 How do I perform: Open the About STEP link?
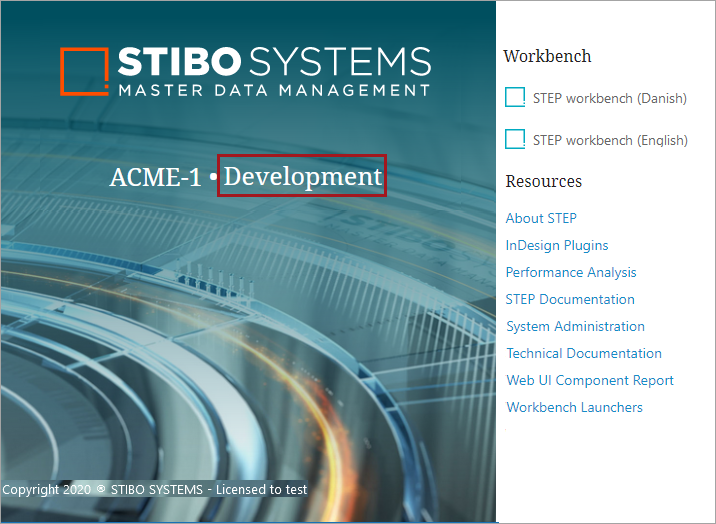click(x=541, y=218)
